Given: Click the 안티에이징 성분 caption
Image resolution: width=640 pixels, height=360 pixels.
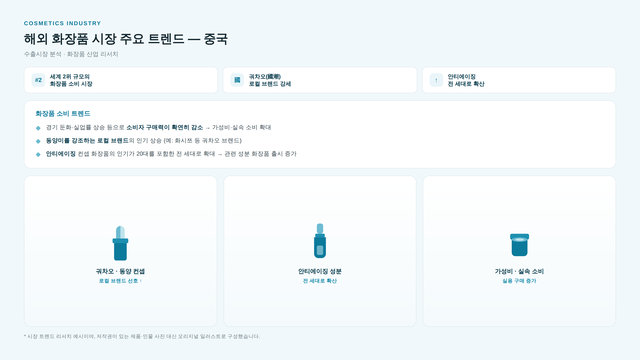Looking at the screenshot, I should (x=320, y=271).
